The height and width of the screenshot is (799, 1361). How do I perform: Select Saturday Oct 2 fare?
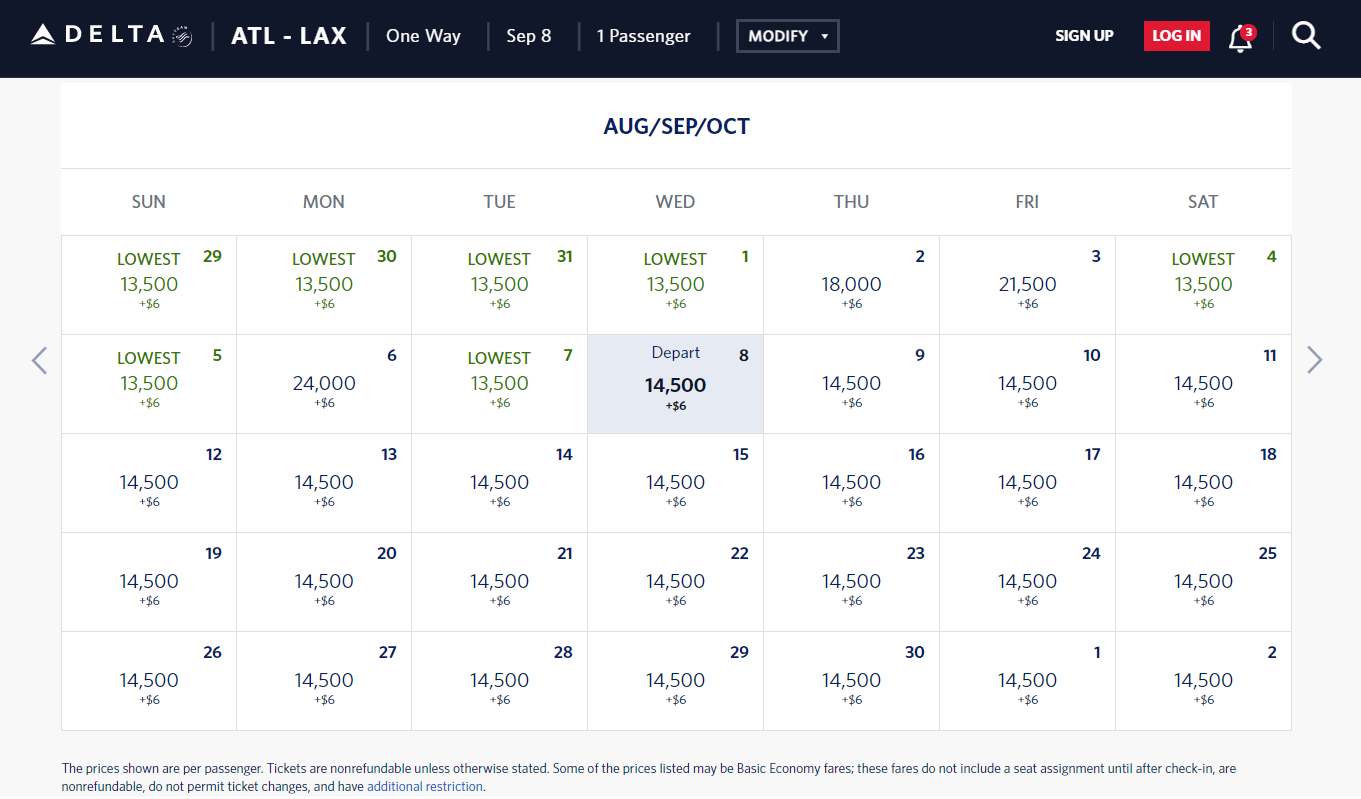click(1204, 681)
